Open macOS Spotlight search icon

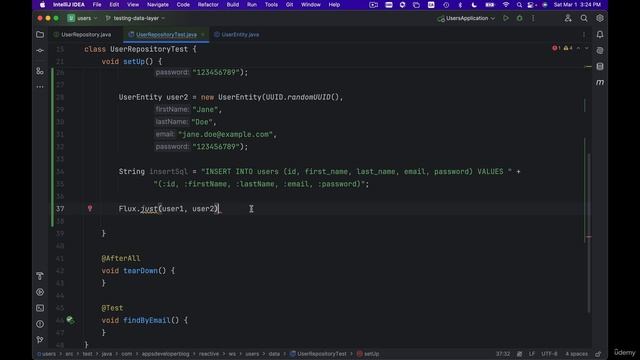[519, 4]
